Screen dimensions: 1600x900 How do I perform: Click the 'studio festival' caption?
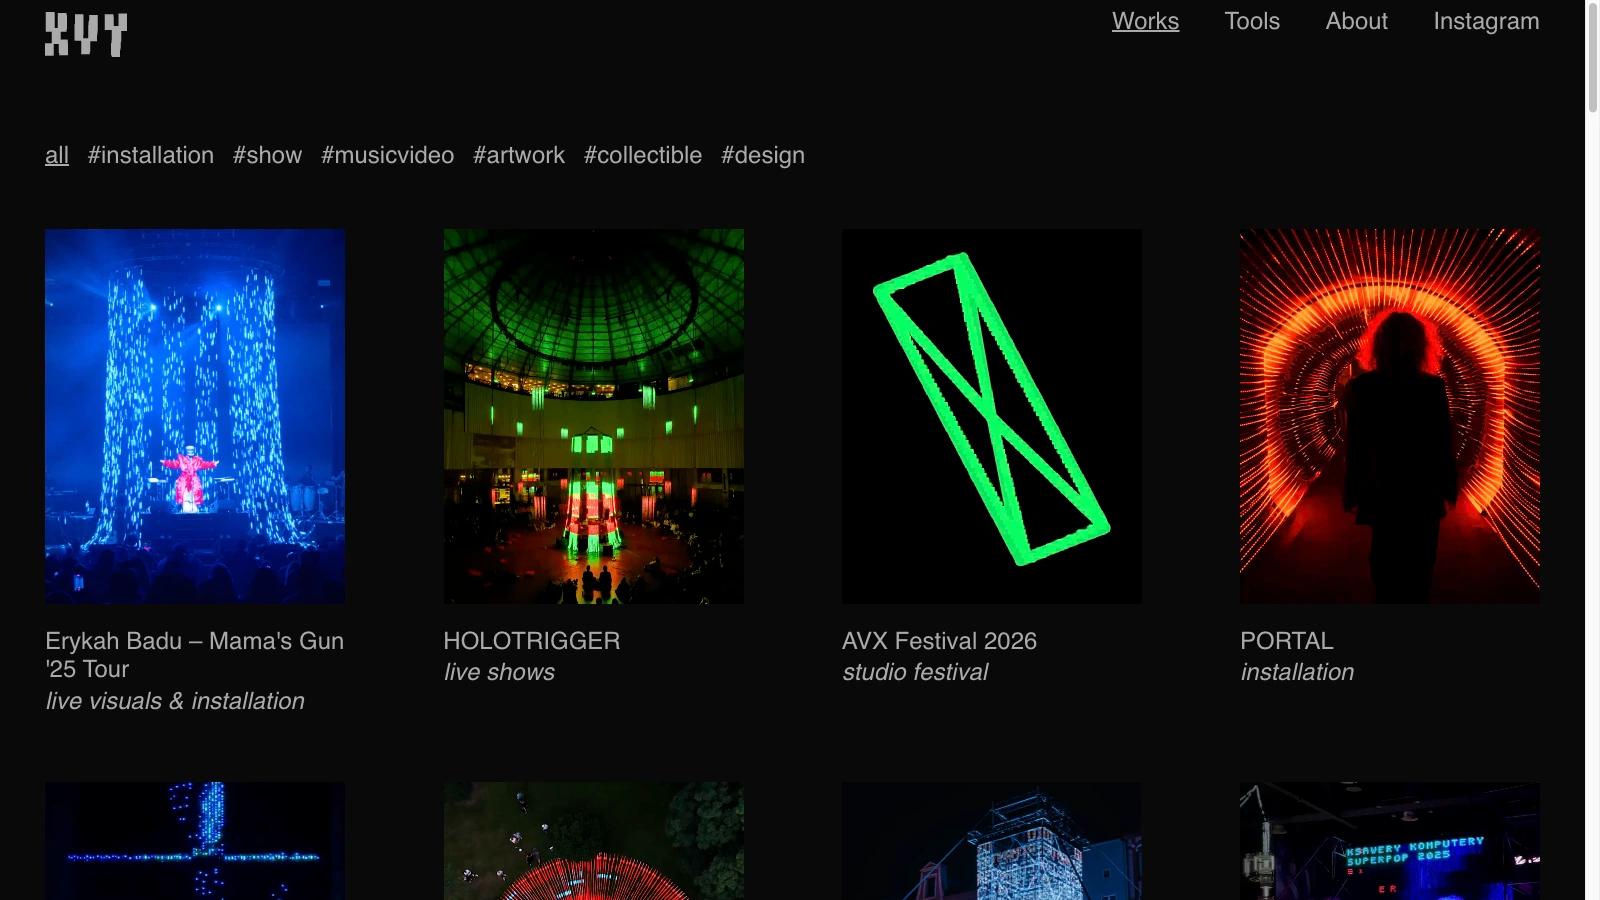[915, 672]
